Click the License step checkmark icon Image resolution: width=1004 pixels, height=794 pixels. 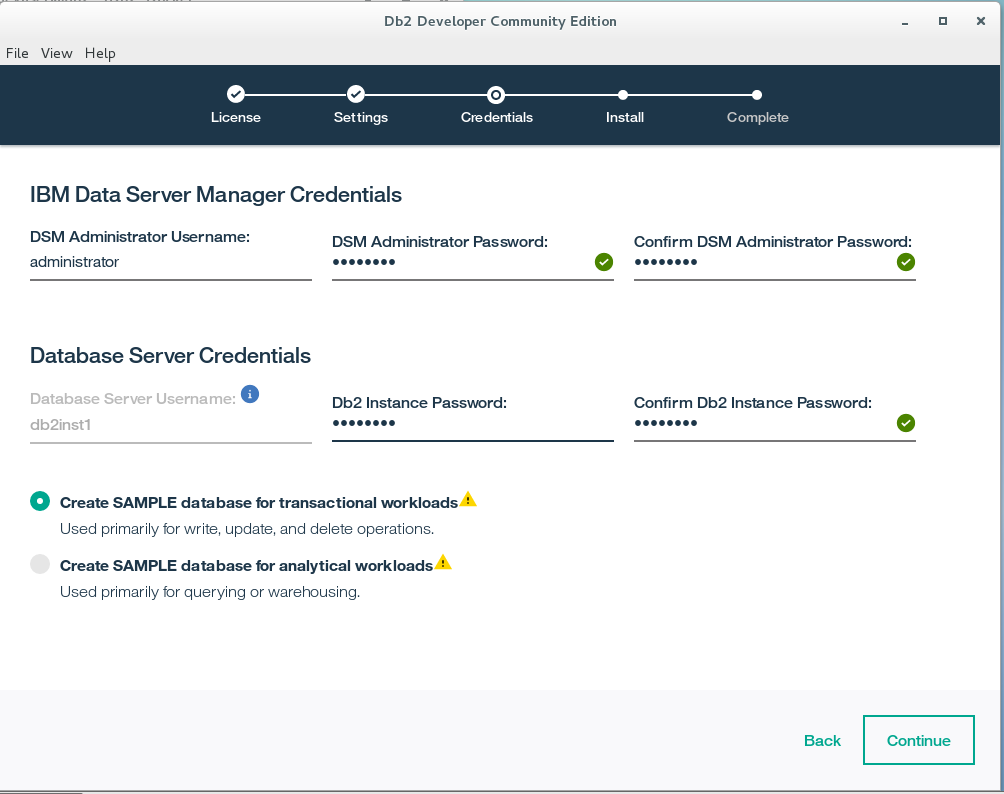(x=236, y=95)
